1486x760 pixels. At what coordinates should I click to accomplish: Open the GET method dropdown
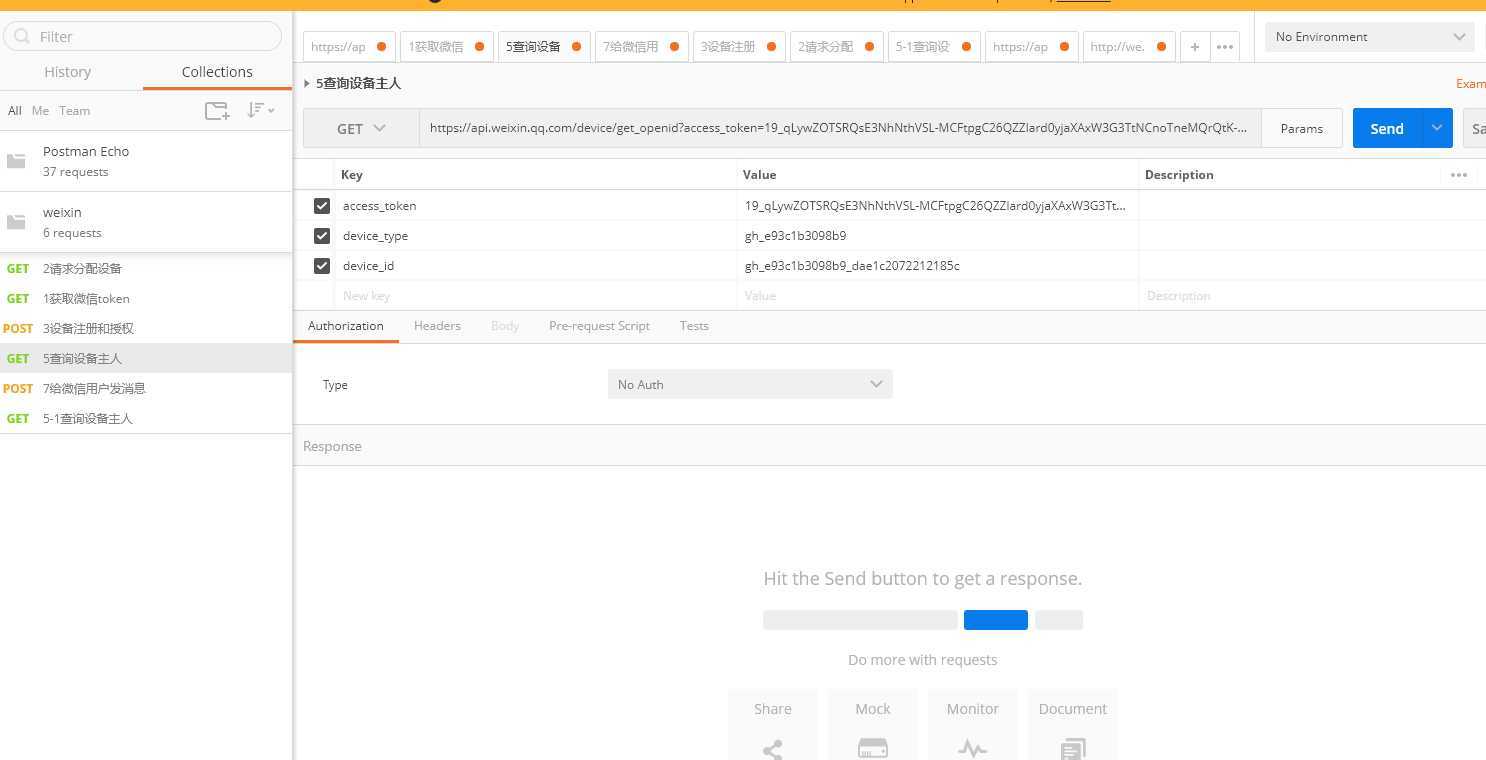[361, 128]
